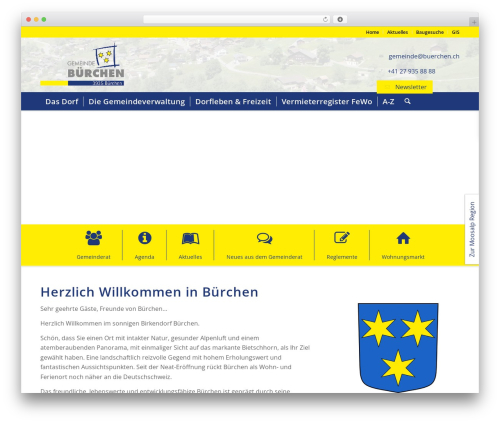Go to Home in top bar
The width and height of the screenshot is (500, 423).
click(372, 32)
